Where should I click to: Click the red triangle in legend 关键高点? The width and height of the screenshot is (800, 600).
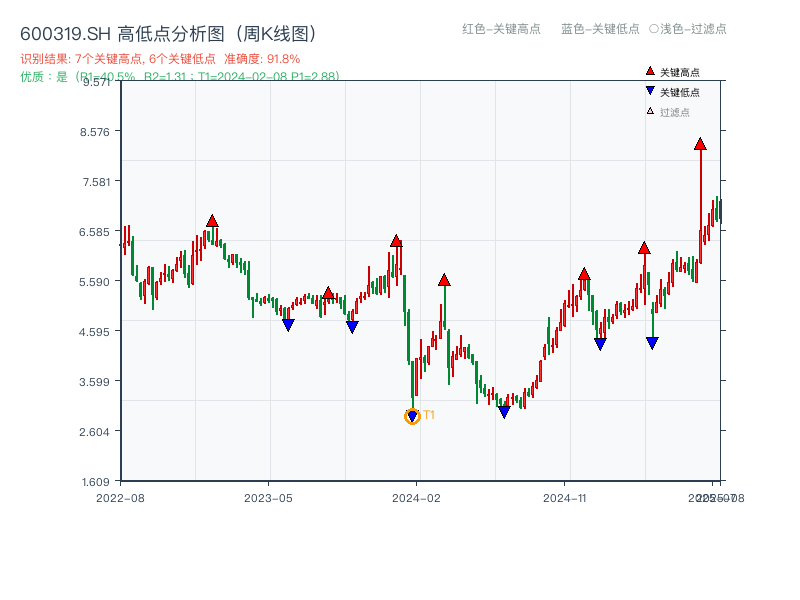tap(650, 71)
